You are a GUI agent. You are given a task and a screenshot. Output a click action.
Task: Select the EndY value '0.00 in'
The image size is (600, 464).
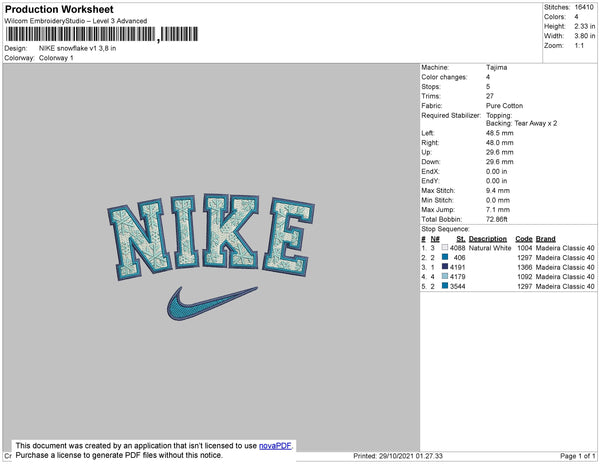click(496, 181)
